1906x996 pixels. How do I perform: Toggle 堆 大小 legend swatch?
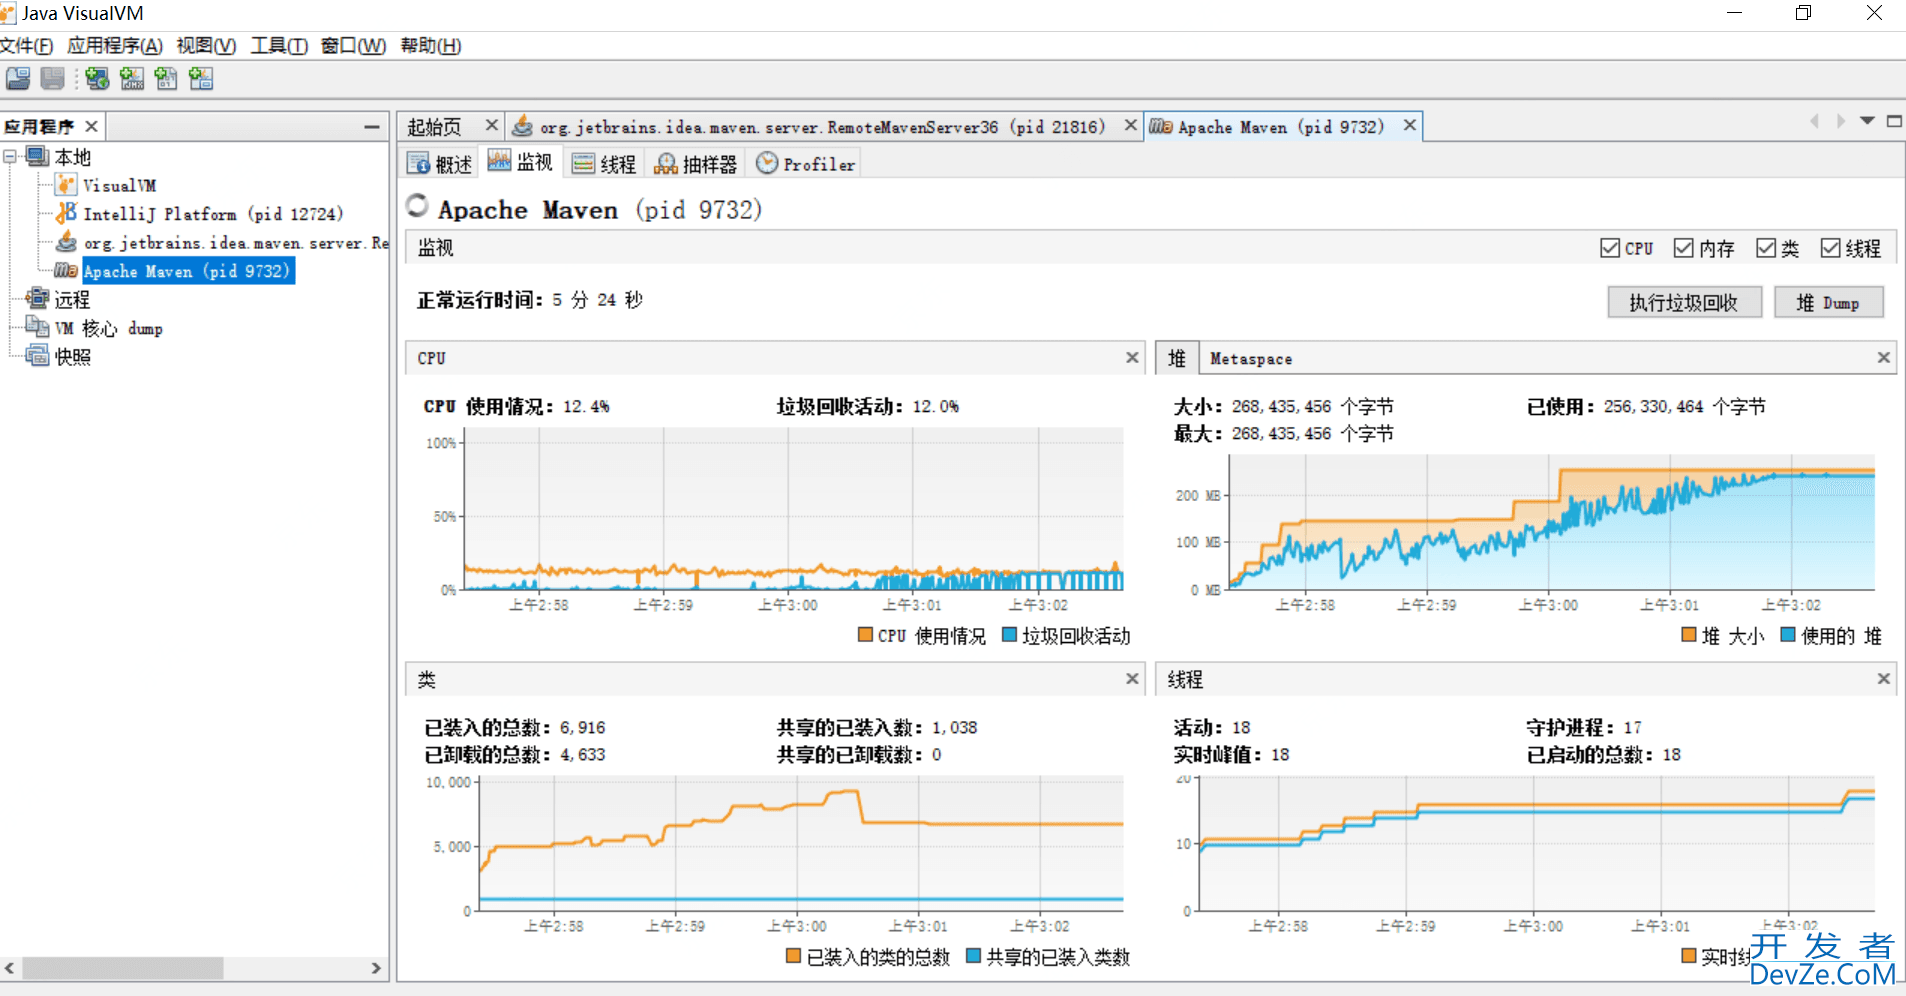tap(1689, 635)
